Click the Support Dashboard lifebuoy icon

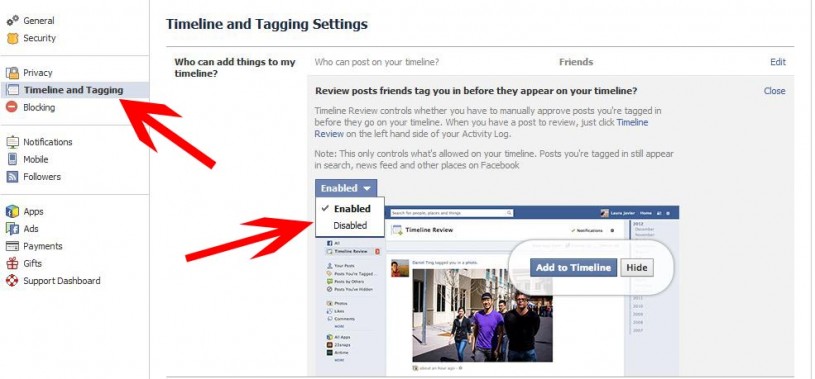12,281
